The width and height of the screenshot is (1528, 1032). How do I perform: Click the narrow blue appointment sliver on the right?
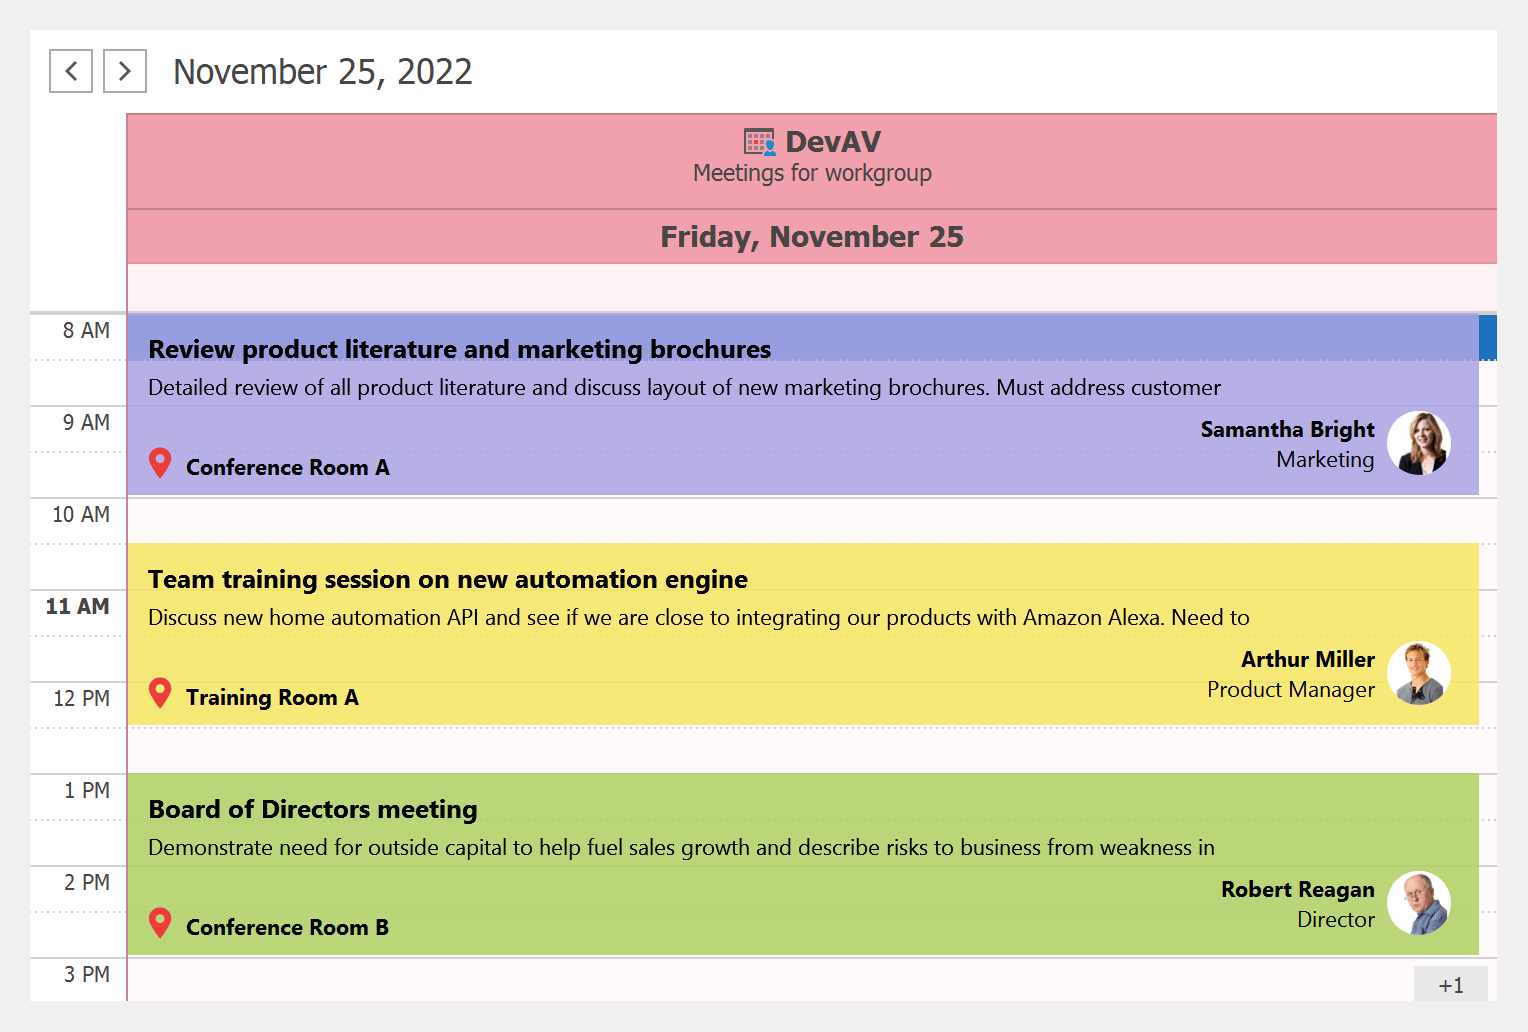1489,338
